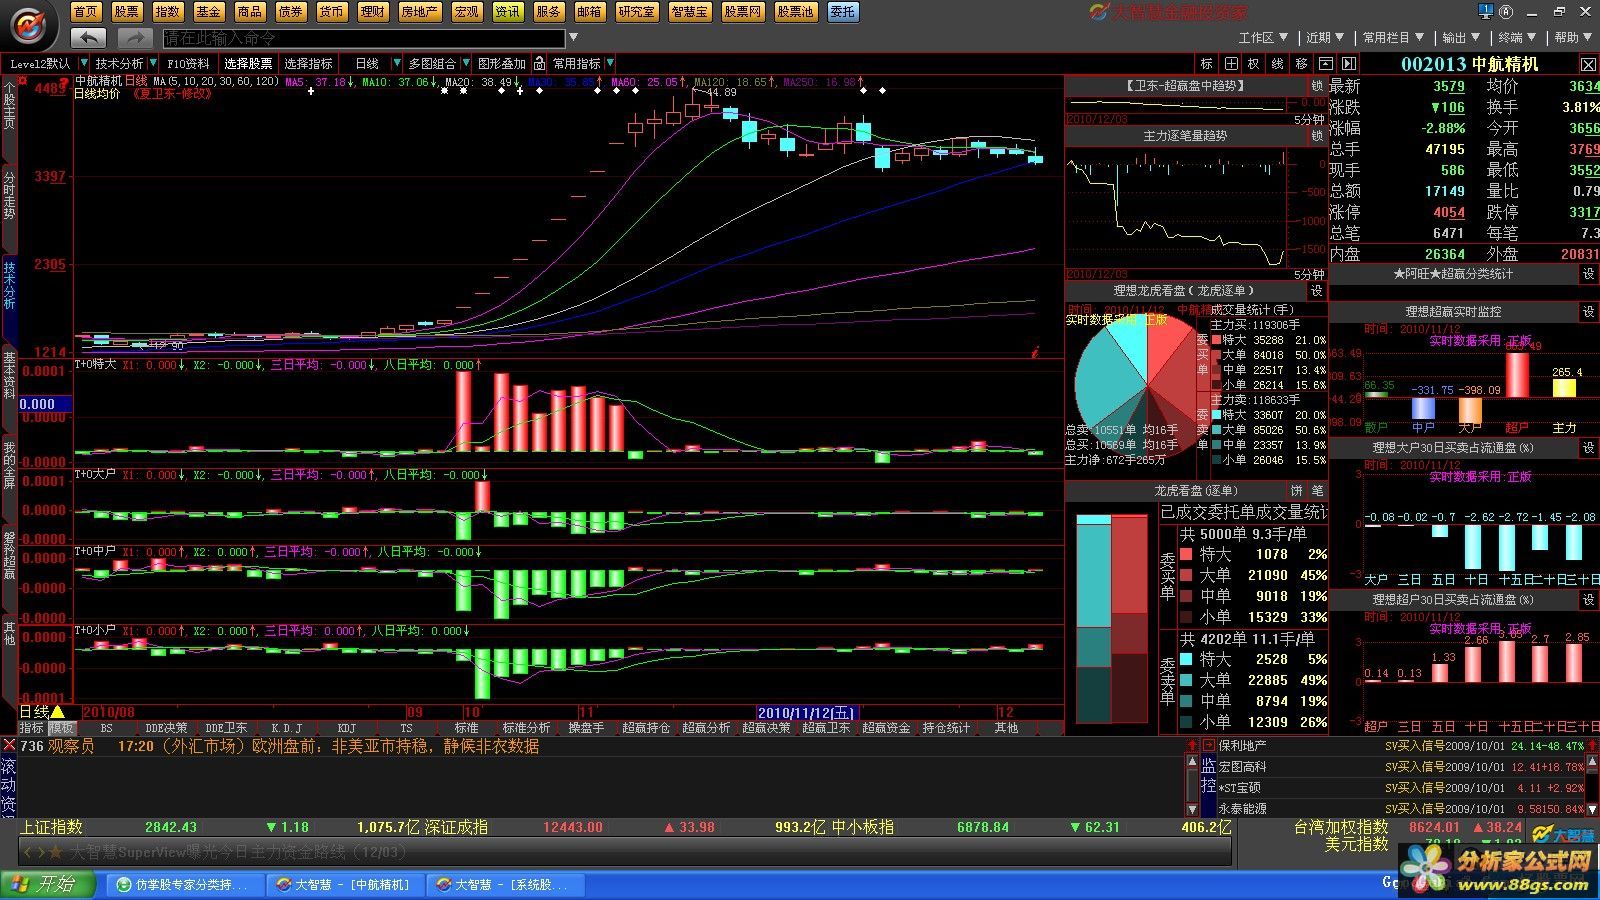1600x900 pixels.
Task: Select the 模板 tab at bottom left
Action: coord(62,728)
